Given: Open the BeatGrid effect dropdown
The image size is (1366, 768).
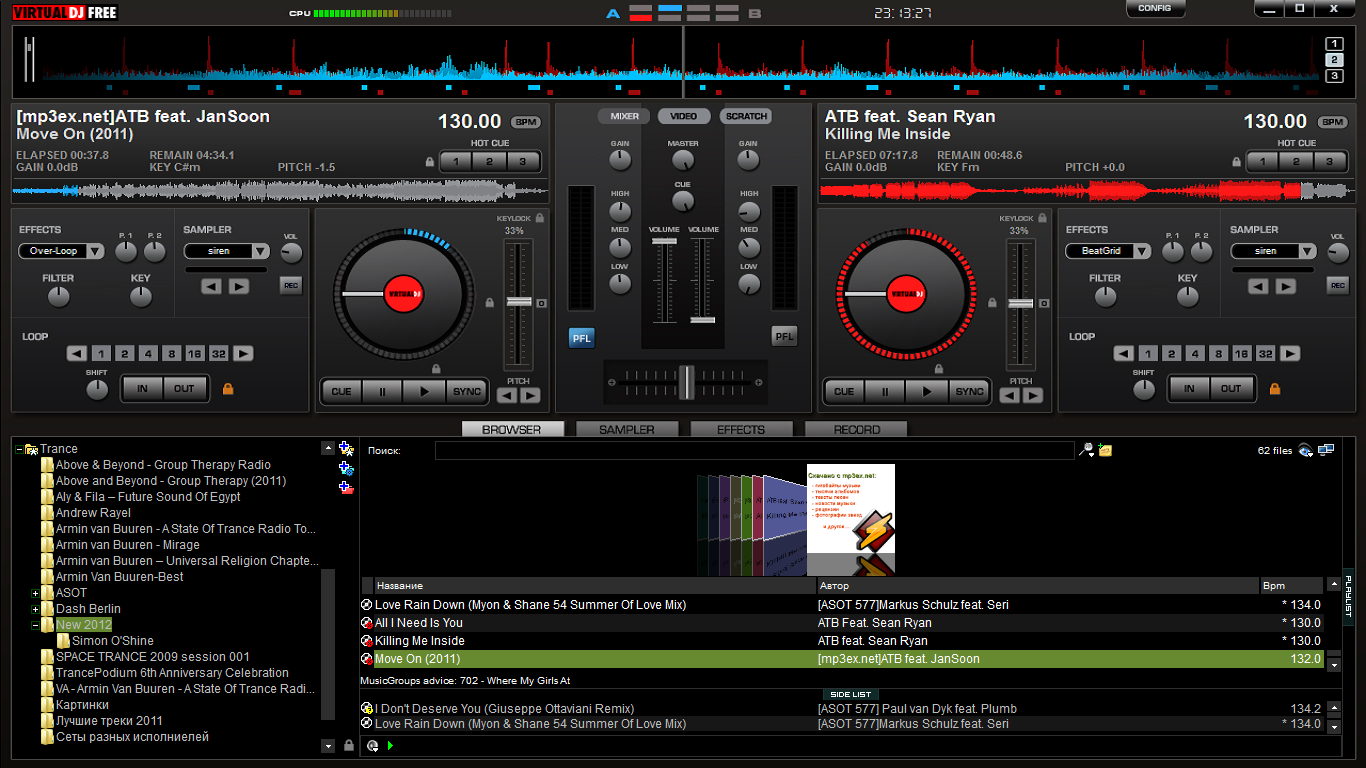Looking at the screenshot, I should click(1142, 251).
